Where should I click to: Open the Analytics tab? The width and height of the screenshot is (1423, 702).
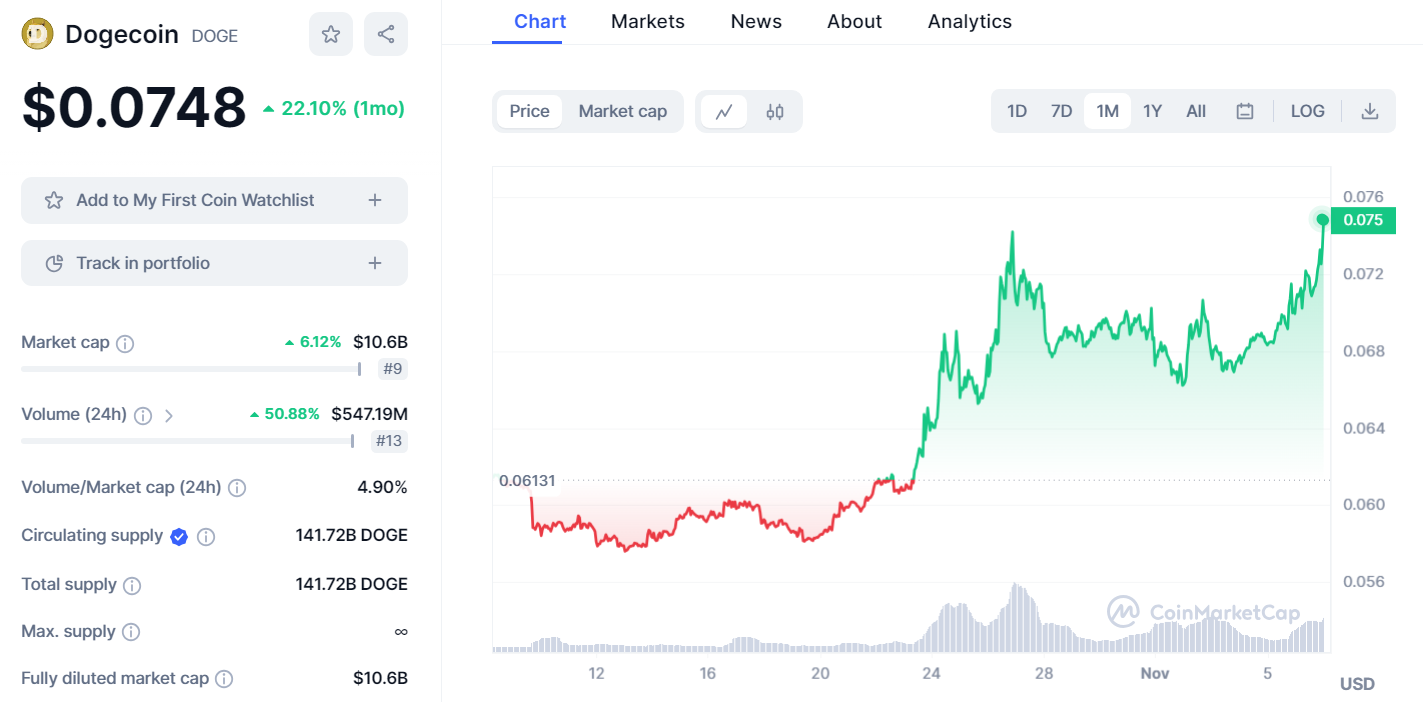(x=969, y=22)
